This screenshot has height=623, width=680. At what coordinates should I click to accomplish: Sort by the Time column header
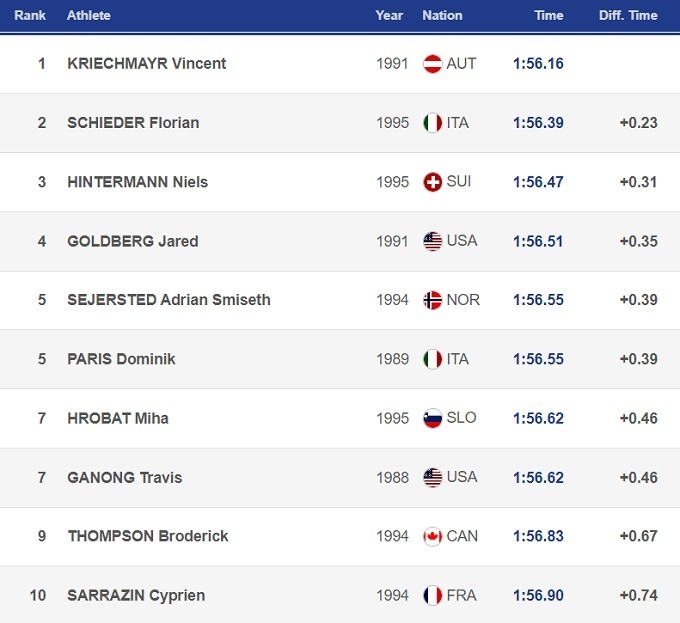[549, 16]
